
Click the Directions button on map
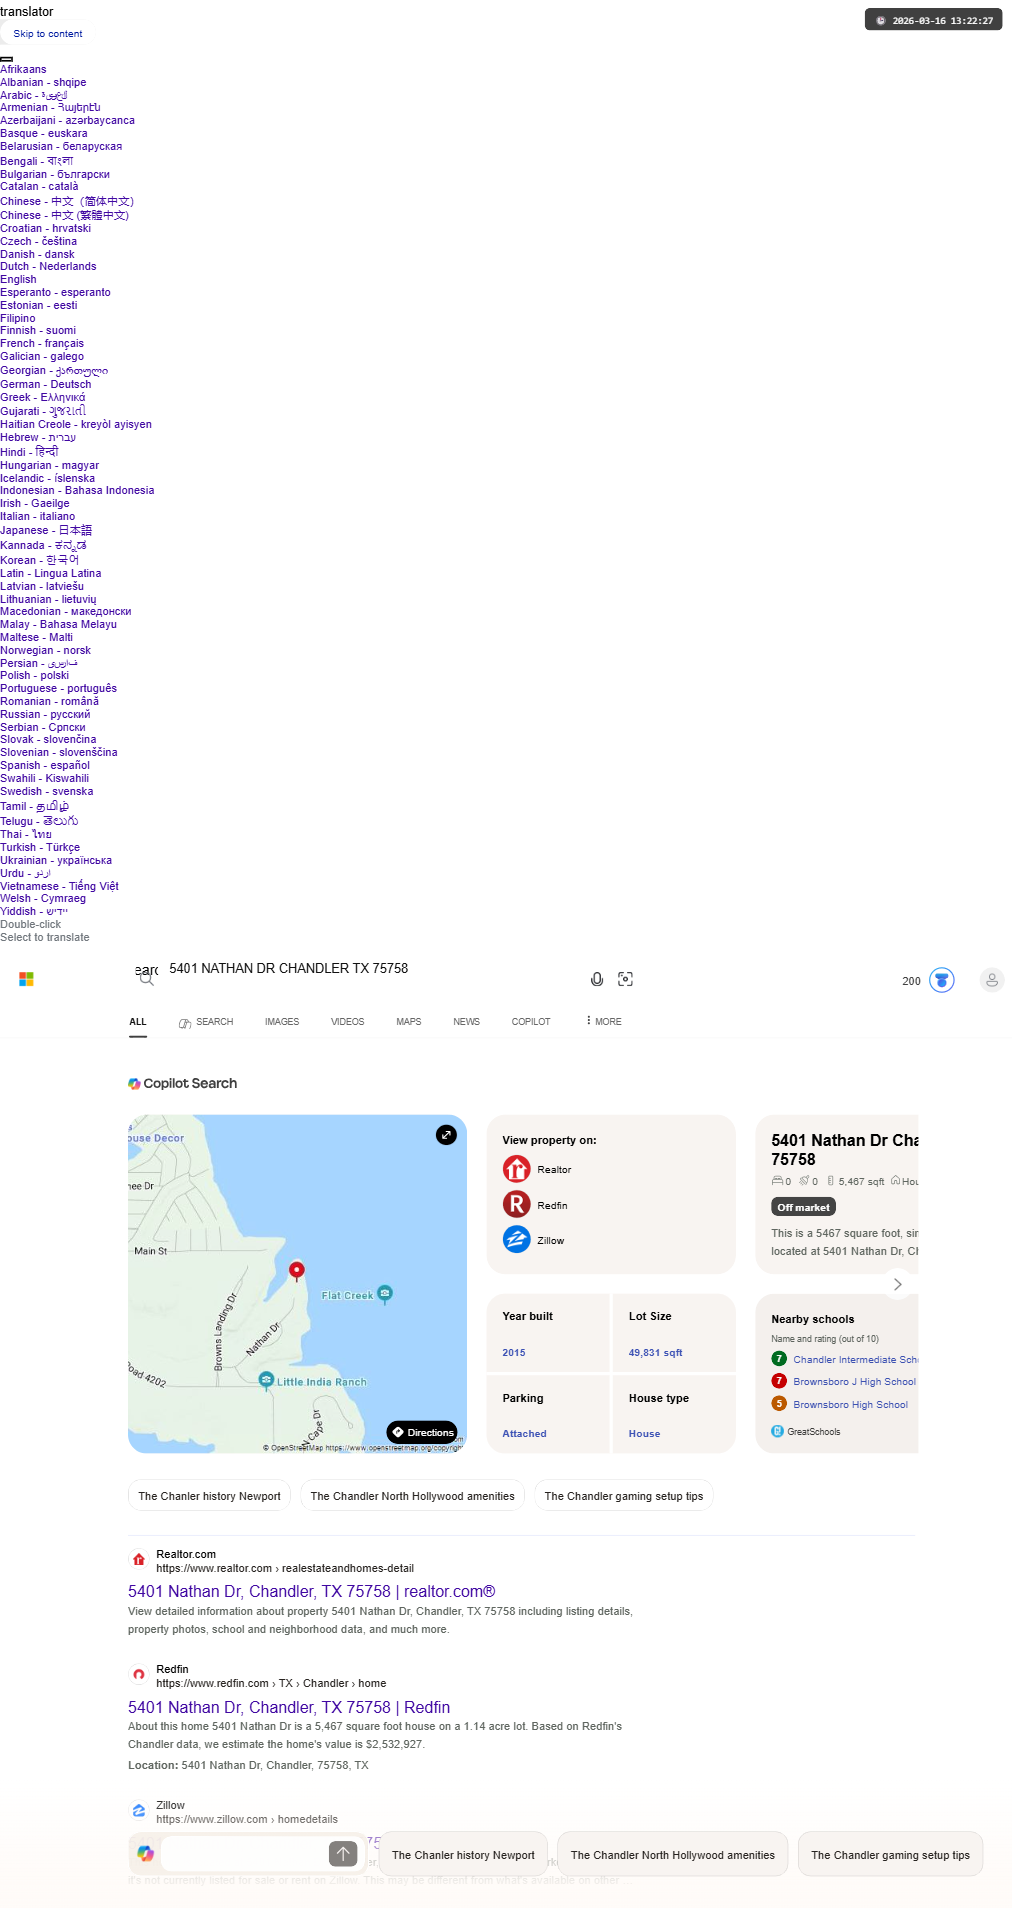coord(422,1432)
